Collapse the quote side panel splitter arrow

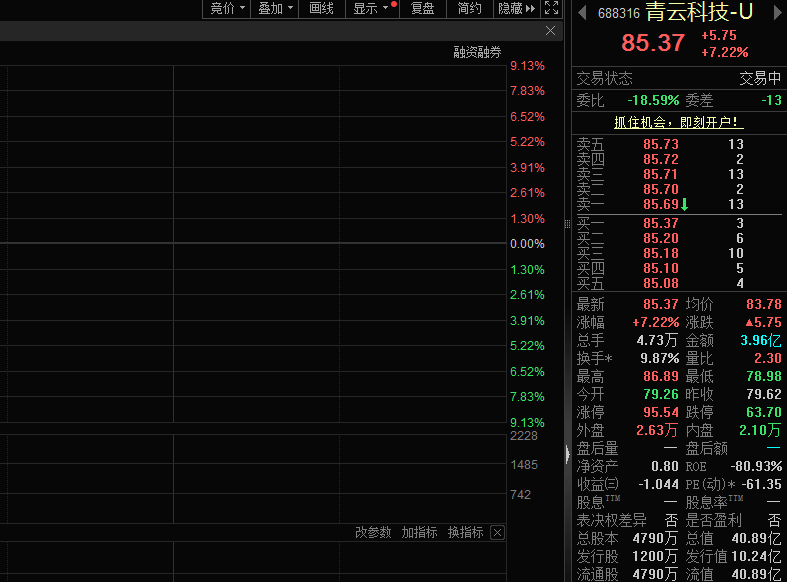point(568,455)
